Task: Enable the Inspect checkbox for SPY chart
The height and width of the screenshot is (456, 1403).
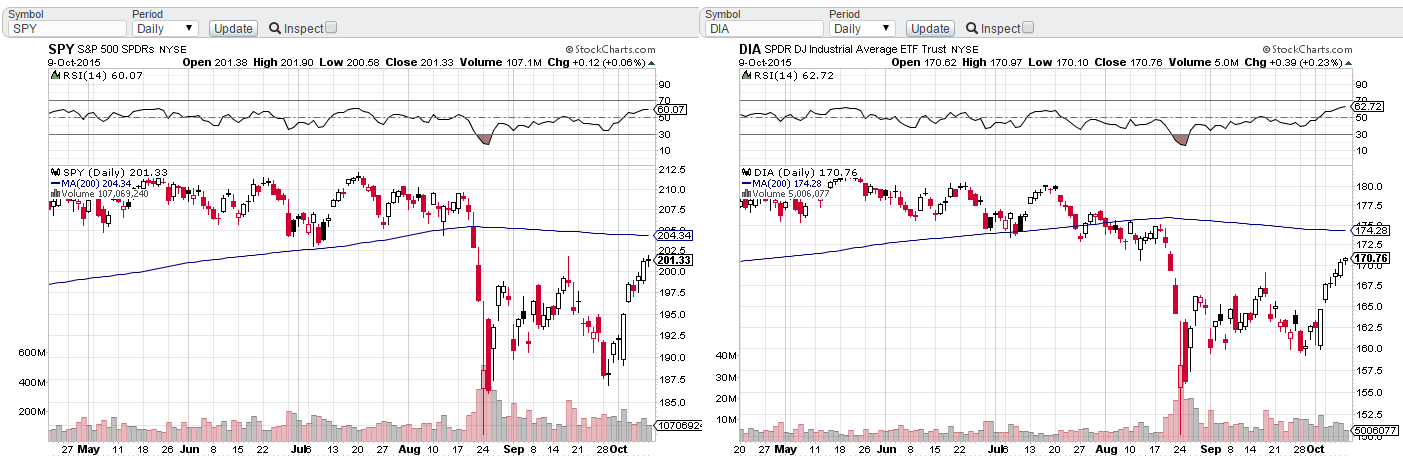Action: pyautogui.click(x=332, y=28)
